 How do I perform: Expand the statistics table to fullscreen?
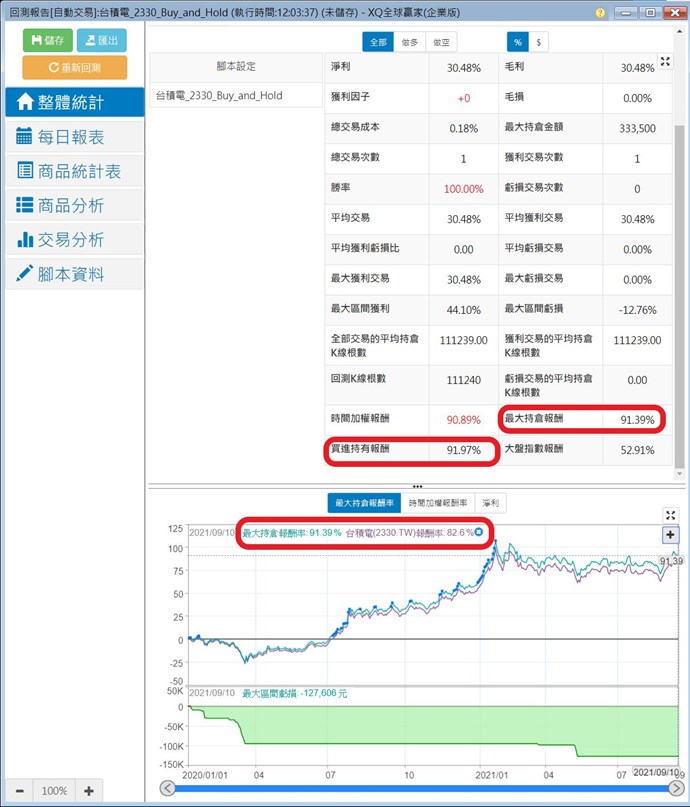(x=665, y=62)
